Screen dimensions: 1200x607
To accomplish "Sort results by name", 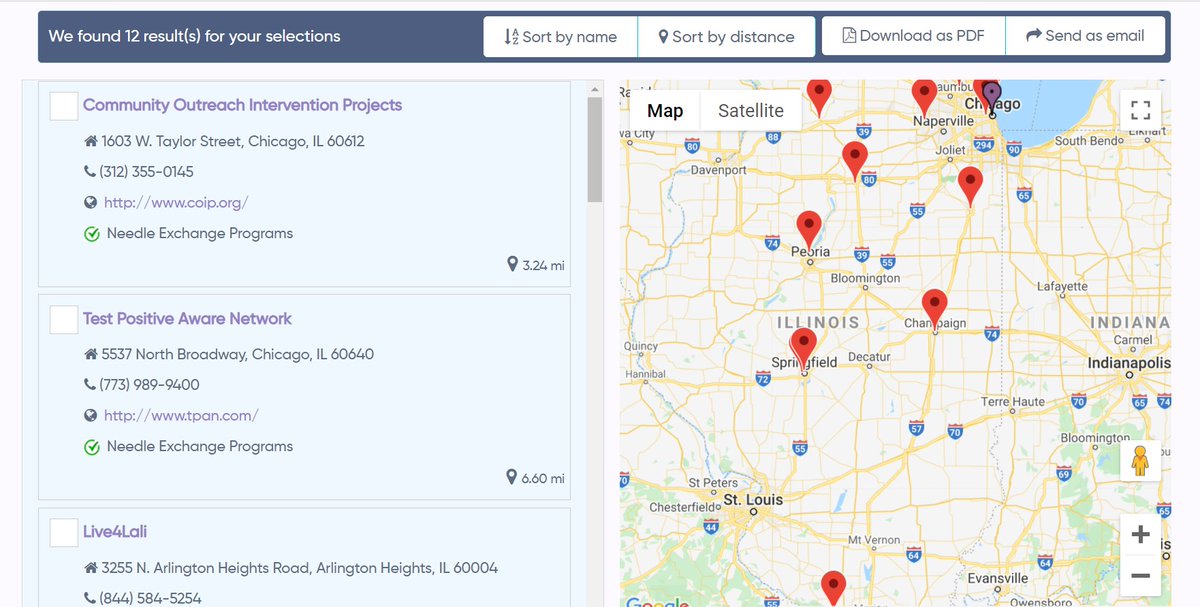I will click(560, 37).
